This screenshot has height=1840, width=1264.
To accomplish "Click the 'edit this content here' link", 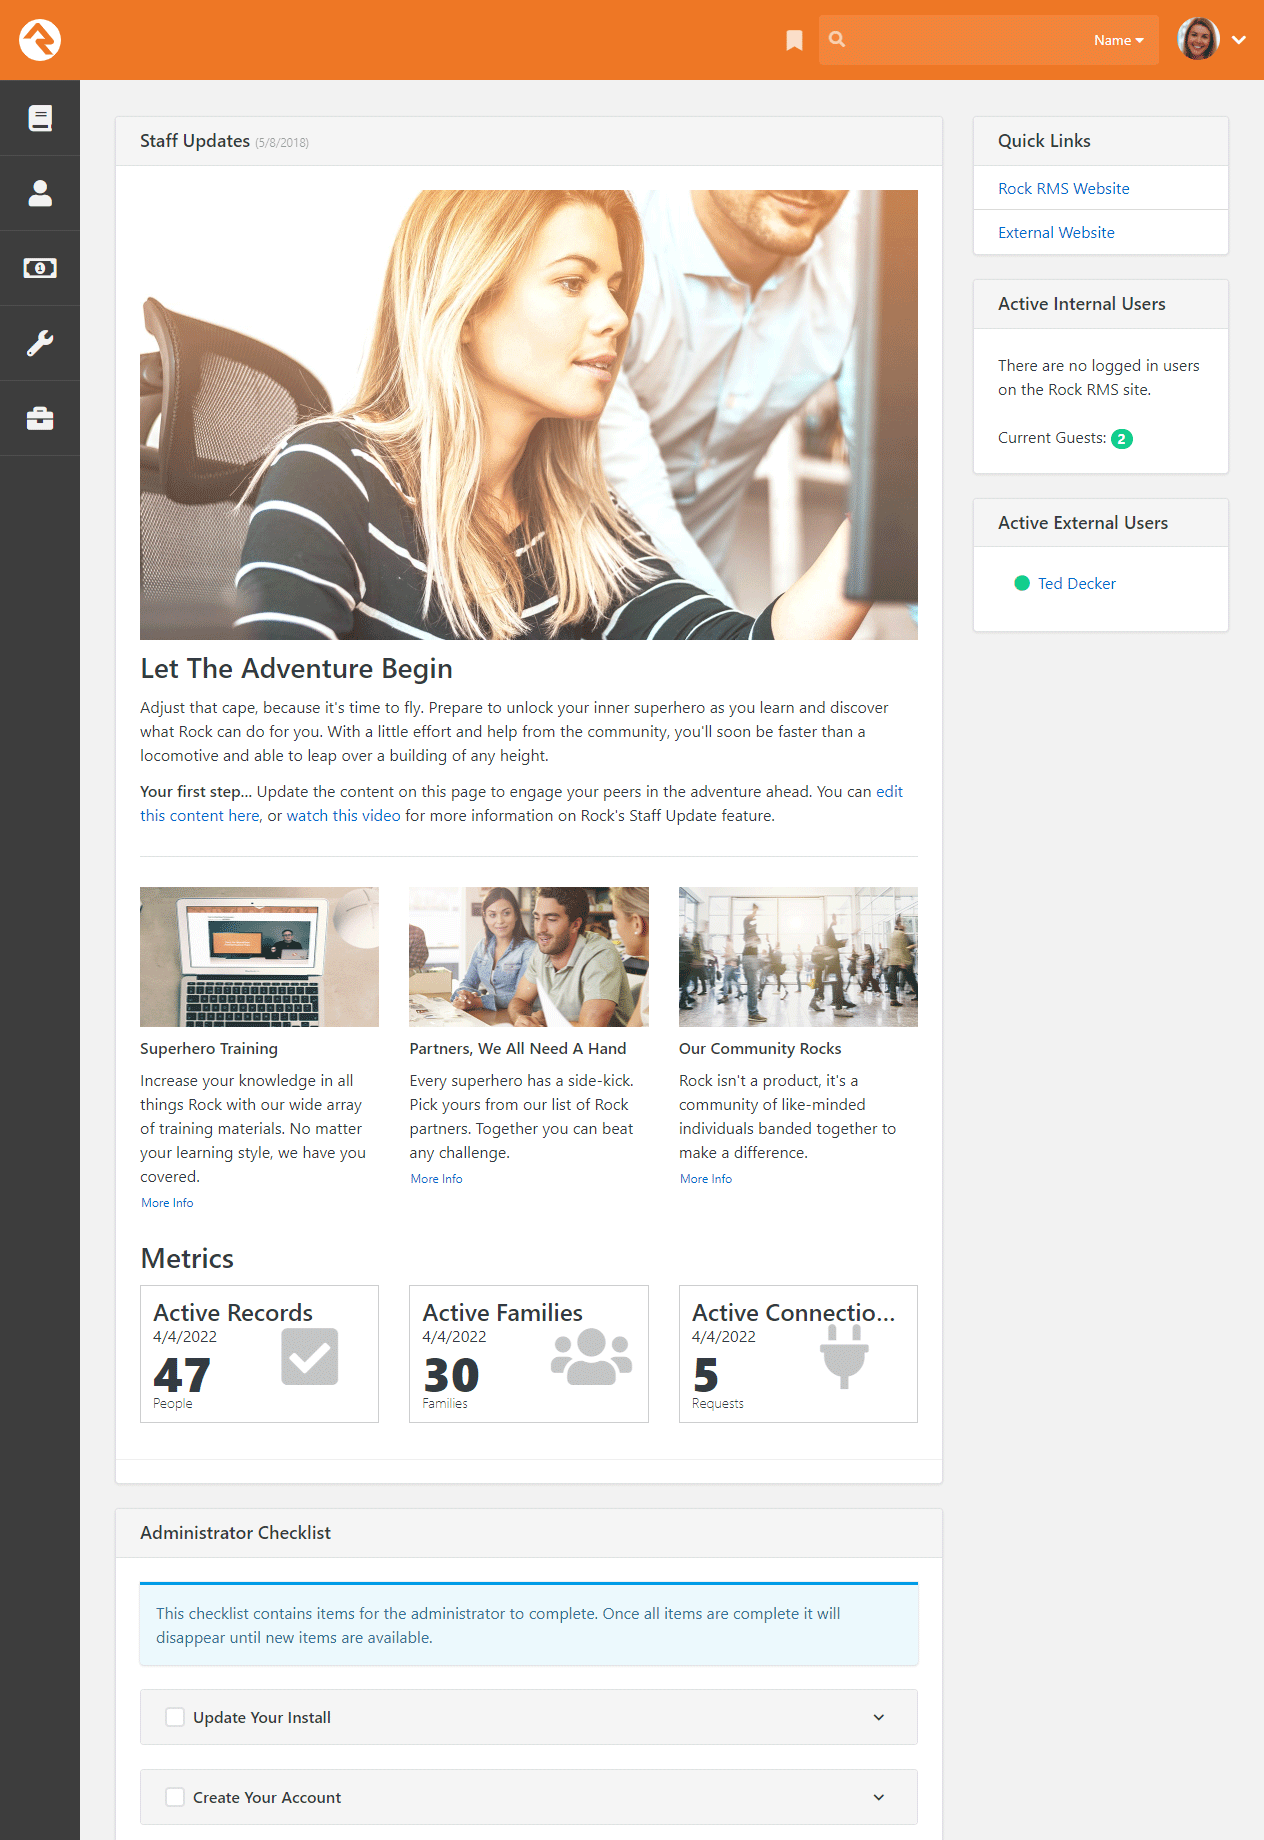I will click(x=200, y=815).
